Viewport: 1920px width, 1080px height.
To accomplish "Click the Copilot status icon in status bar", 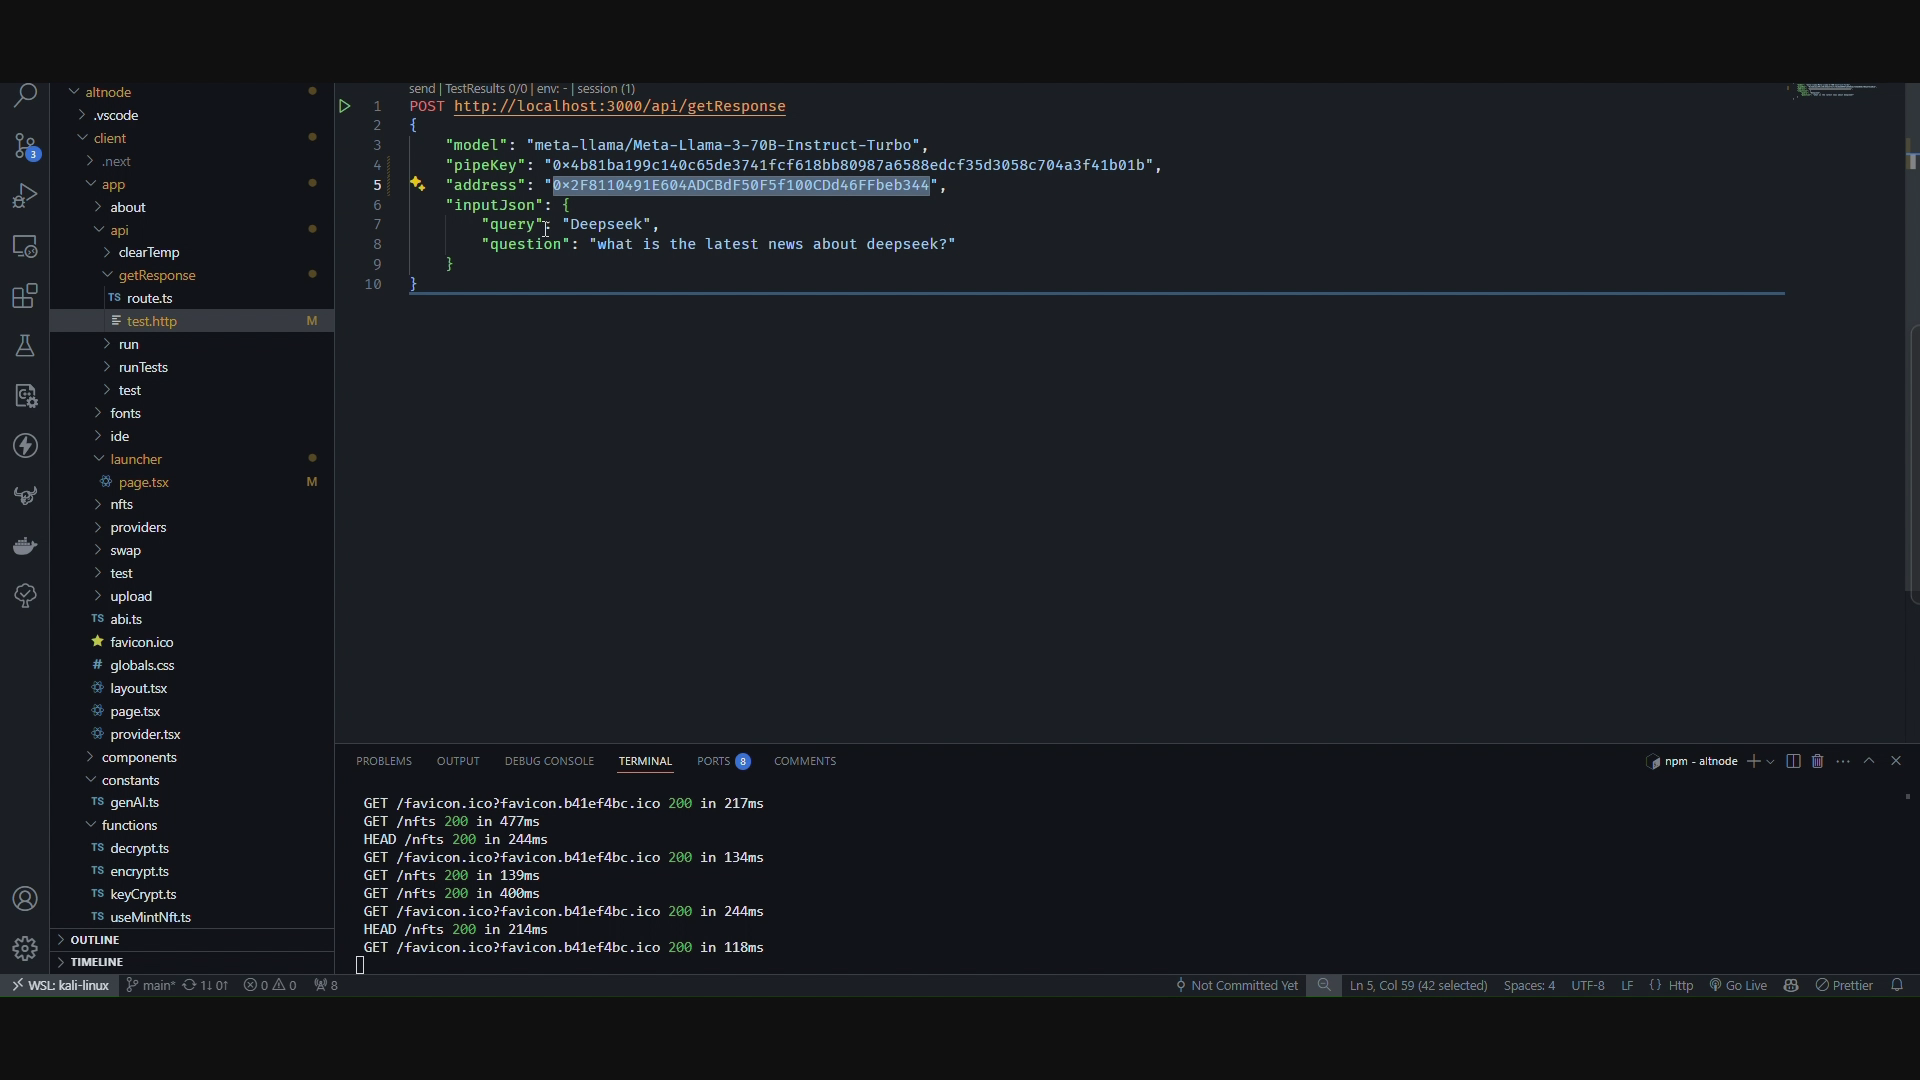I will (x=1791, y=986).
